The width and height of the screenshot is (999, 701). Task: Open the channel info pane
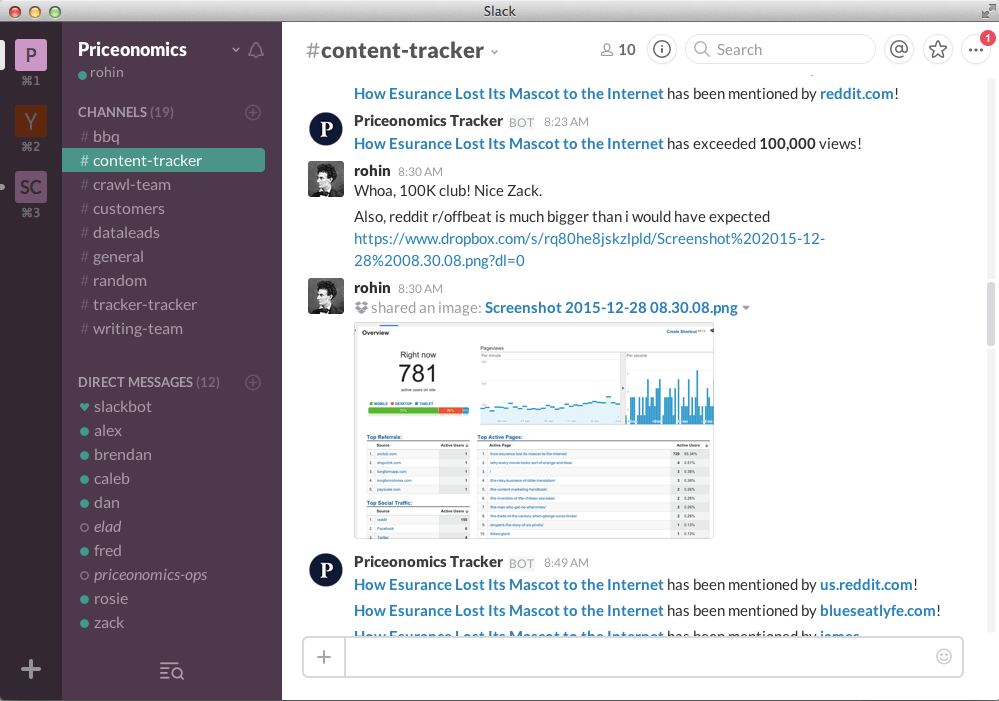(x=661, y=48)
